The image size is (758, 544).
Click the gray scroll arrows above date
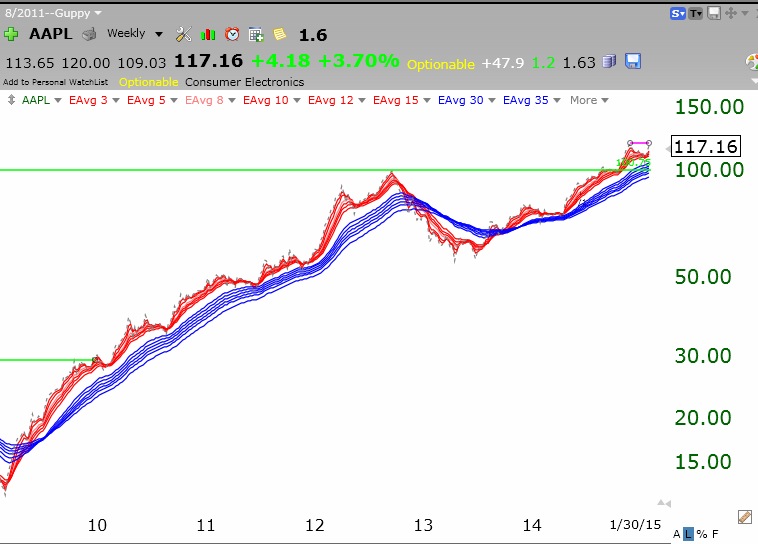coord(664,503)
